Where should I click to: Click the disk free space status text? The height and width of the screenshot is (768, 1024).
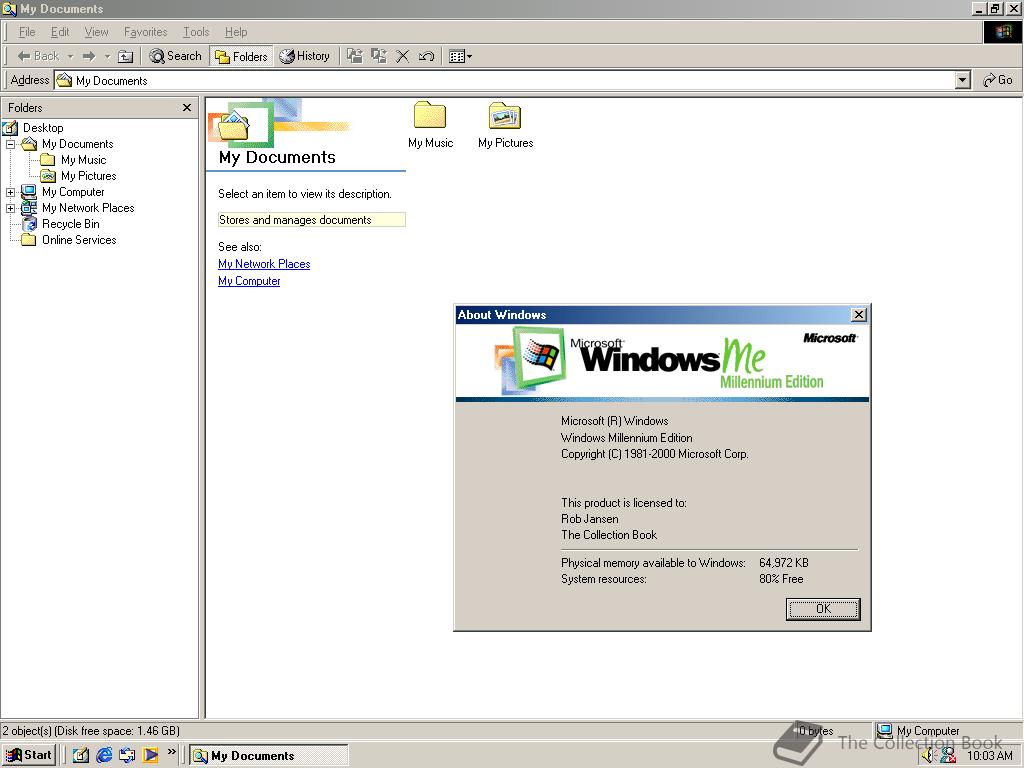tap(117, 731)
